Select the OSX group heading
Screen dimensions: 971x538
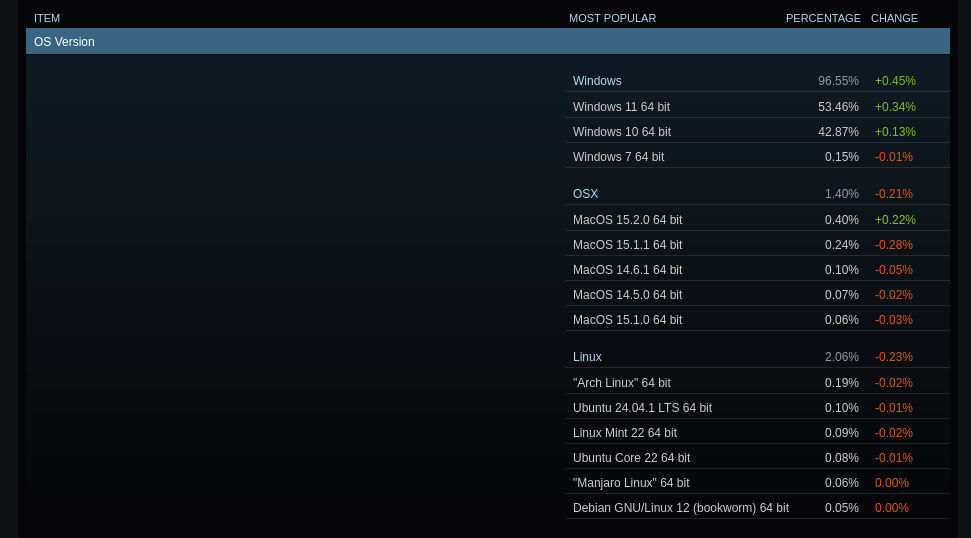tap(585, 194)
